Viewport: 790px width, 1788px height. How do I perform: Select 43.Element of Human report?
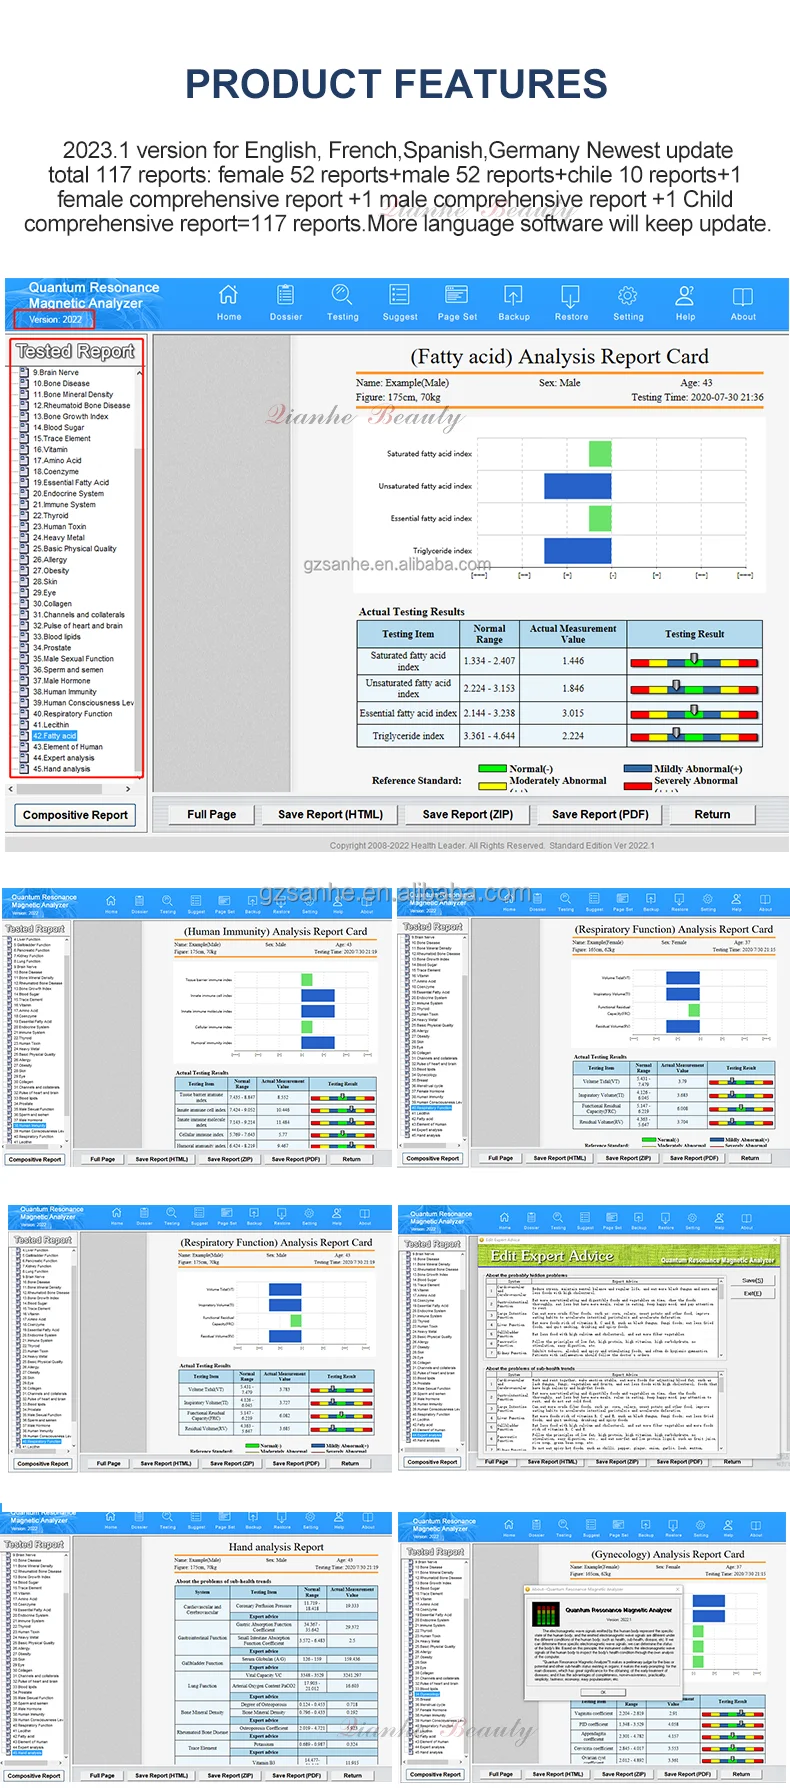pos(67,746)
